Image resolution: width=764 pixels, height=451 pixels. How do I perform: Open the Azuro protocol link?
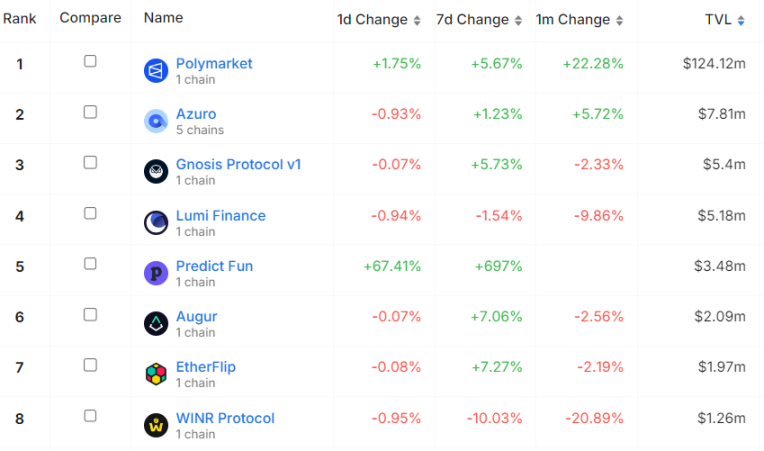(x=196, y=114)
